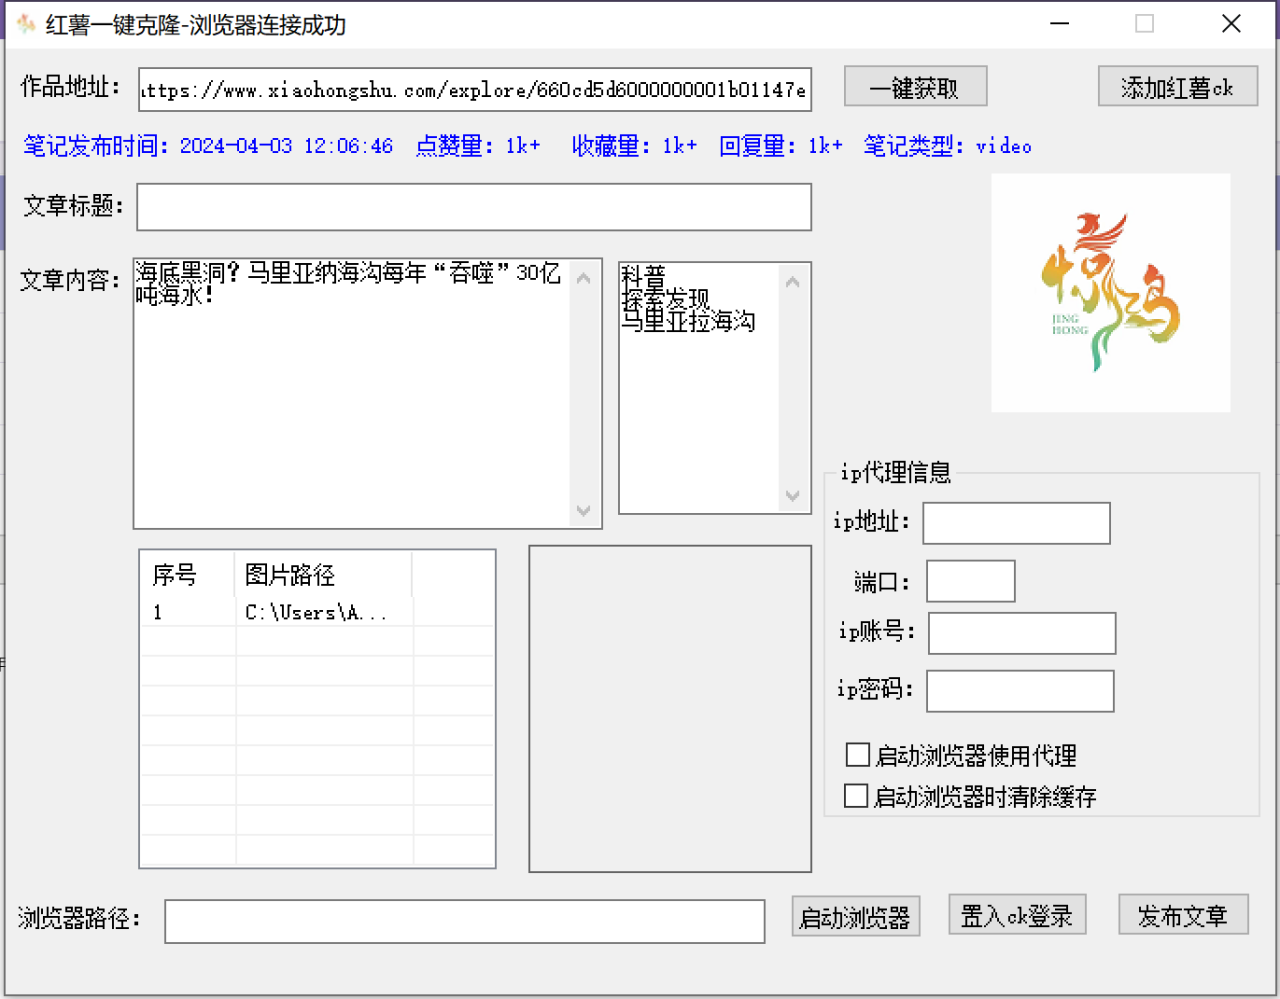Toggle 启动浏览器时清除缓存 checkbox
Screen dimensions: 1280x999
856,796
